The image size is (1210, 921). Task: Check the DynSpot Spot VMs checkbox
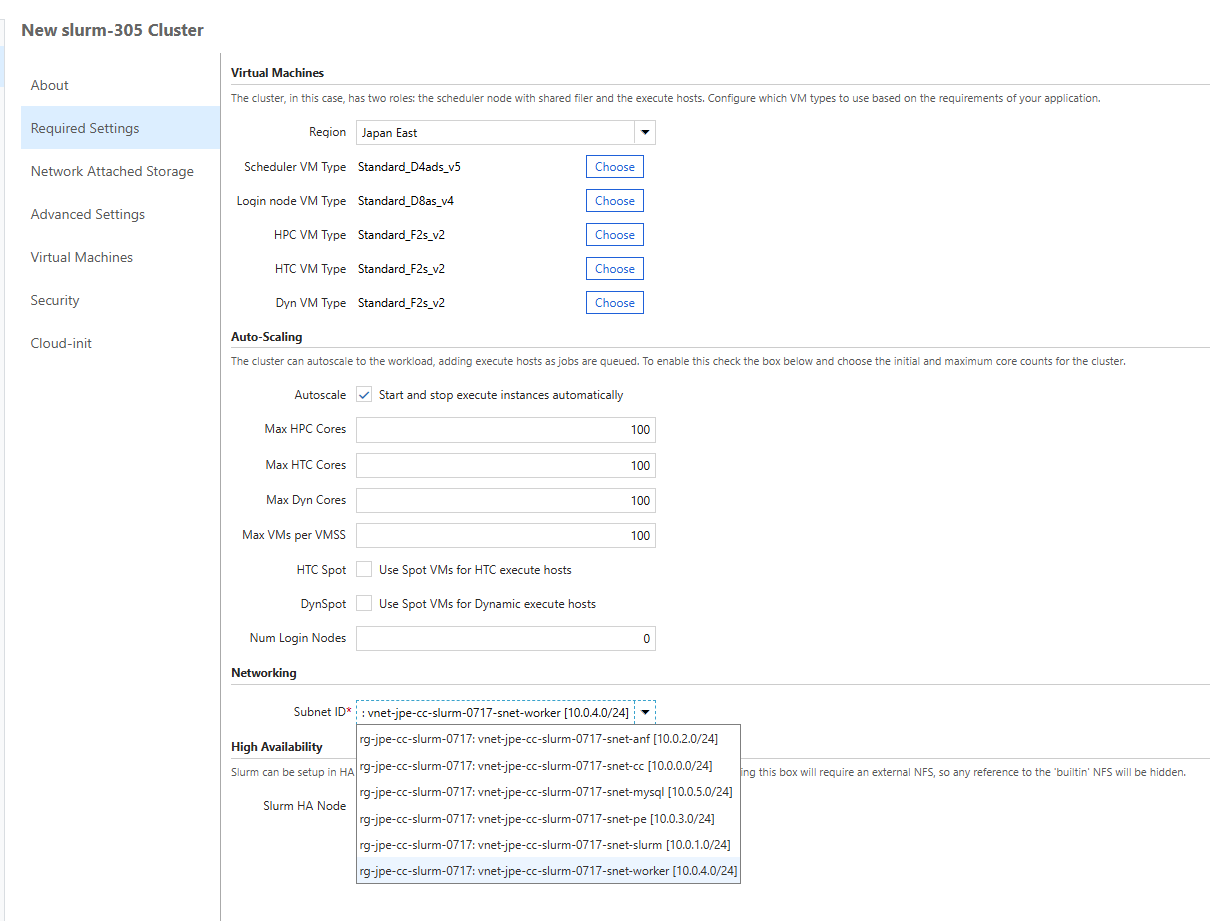point(364,604)
